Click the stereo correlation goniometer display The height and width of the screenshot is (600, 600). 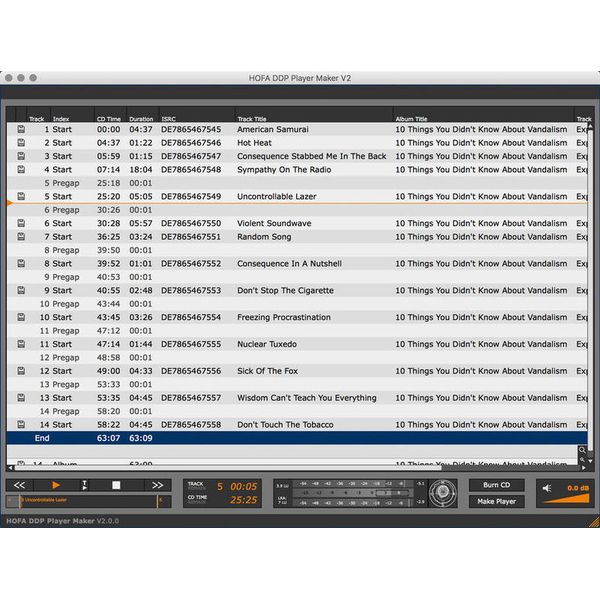coord(443,493)
